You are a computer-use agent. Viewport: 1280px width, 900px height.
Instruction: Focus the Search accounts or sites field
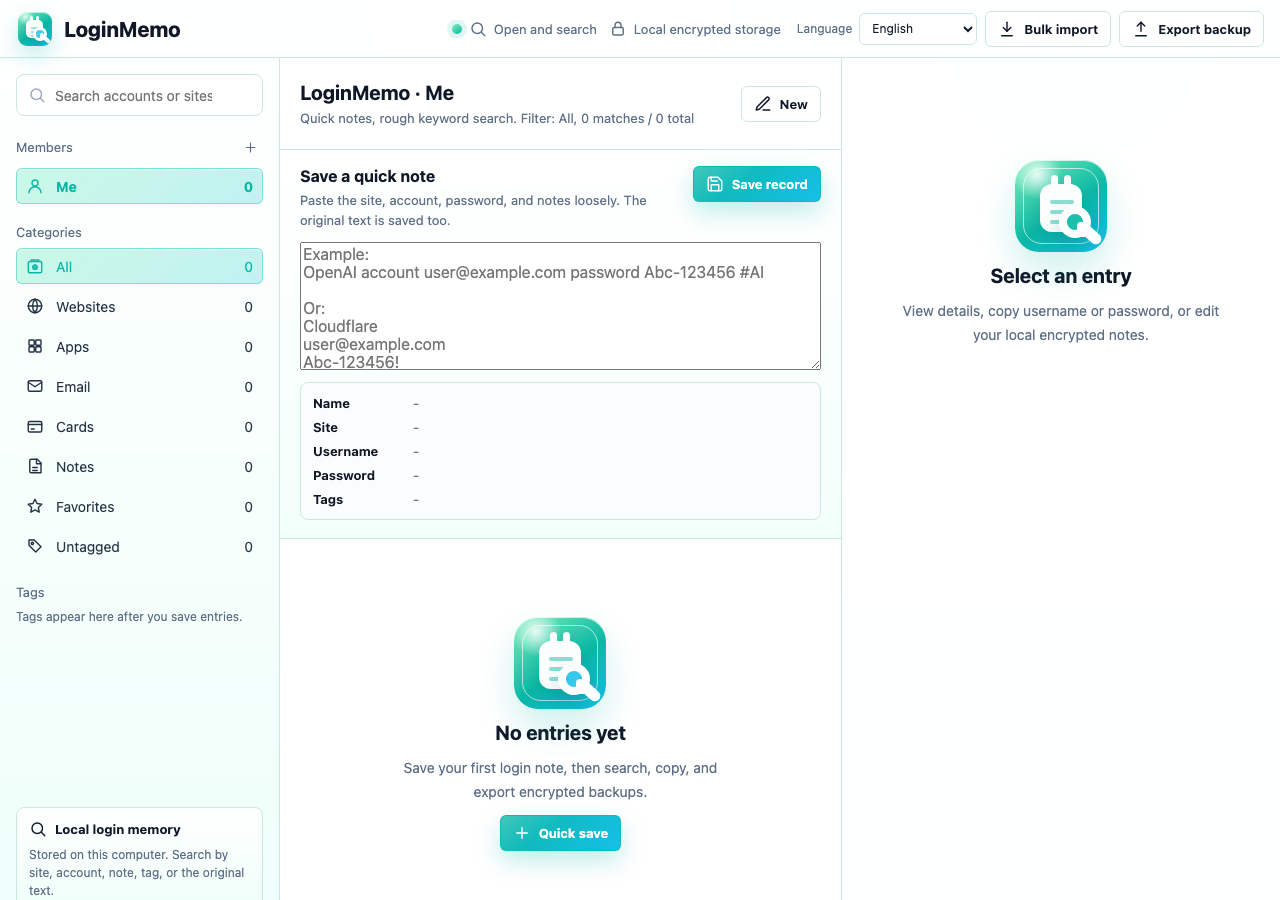139,95
